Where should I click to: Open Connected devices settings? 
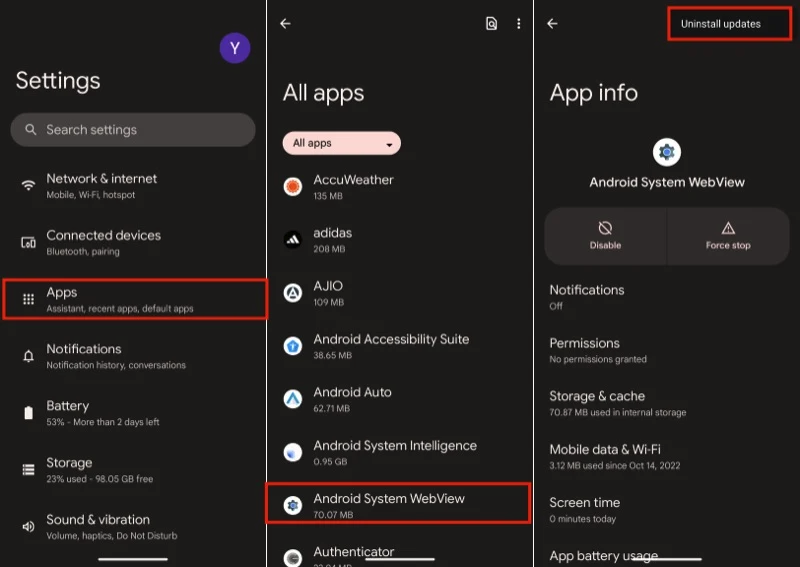(x=133, y=242)
